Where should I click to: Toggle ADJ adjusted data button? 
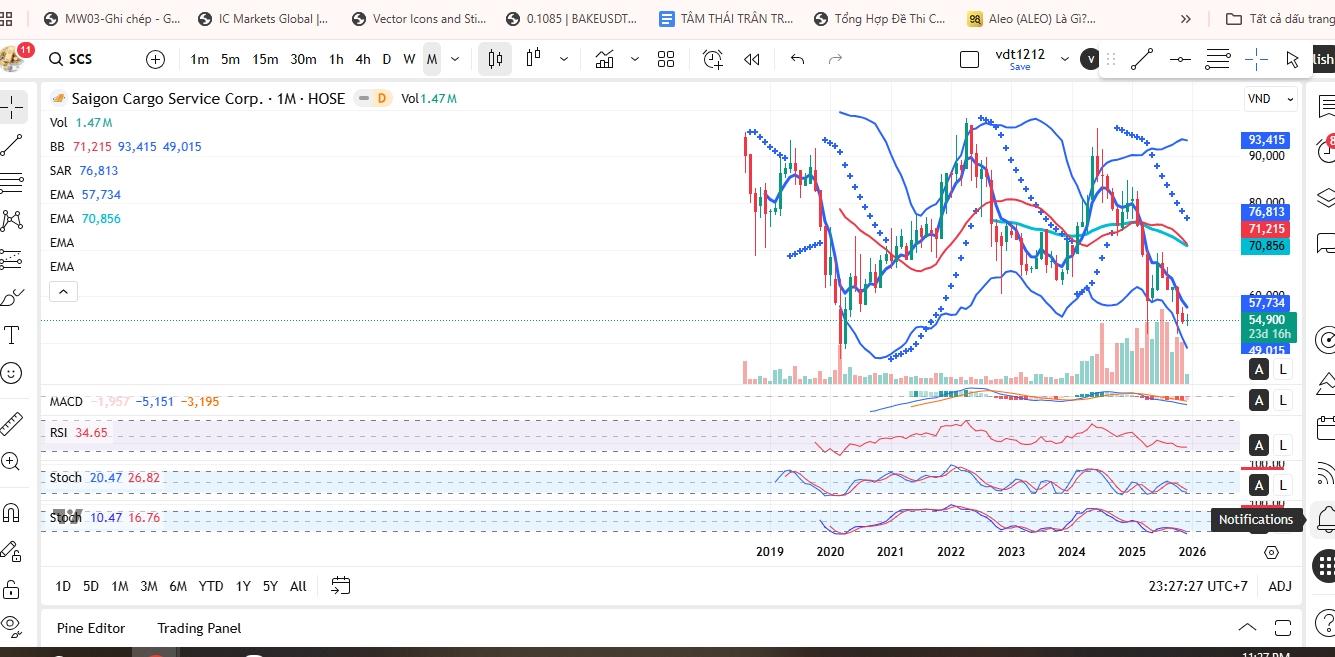[1279, 586]
